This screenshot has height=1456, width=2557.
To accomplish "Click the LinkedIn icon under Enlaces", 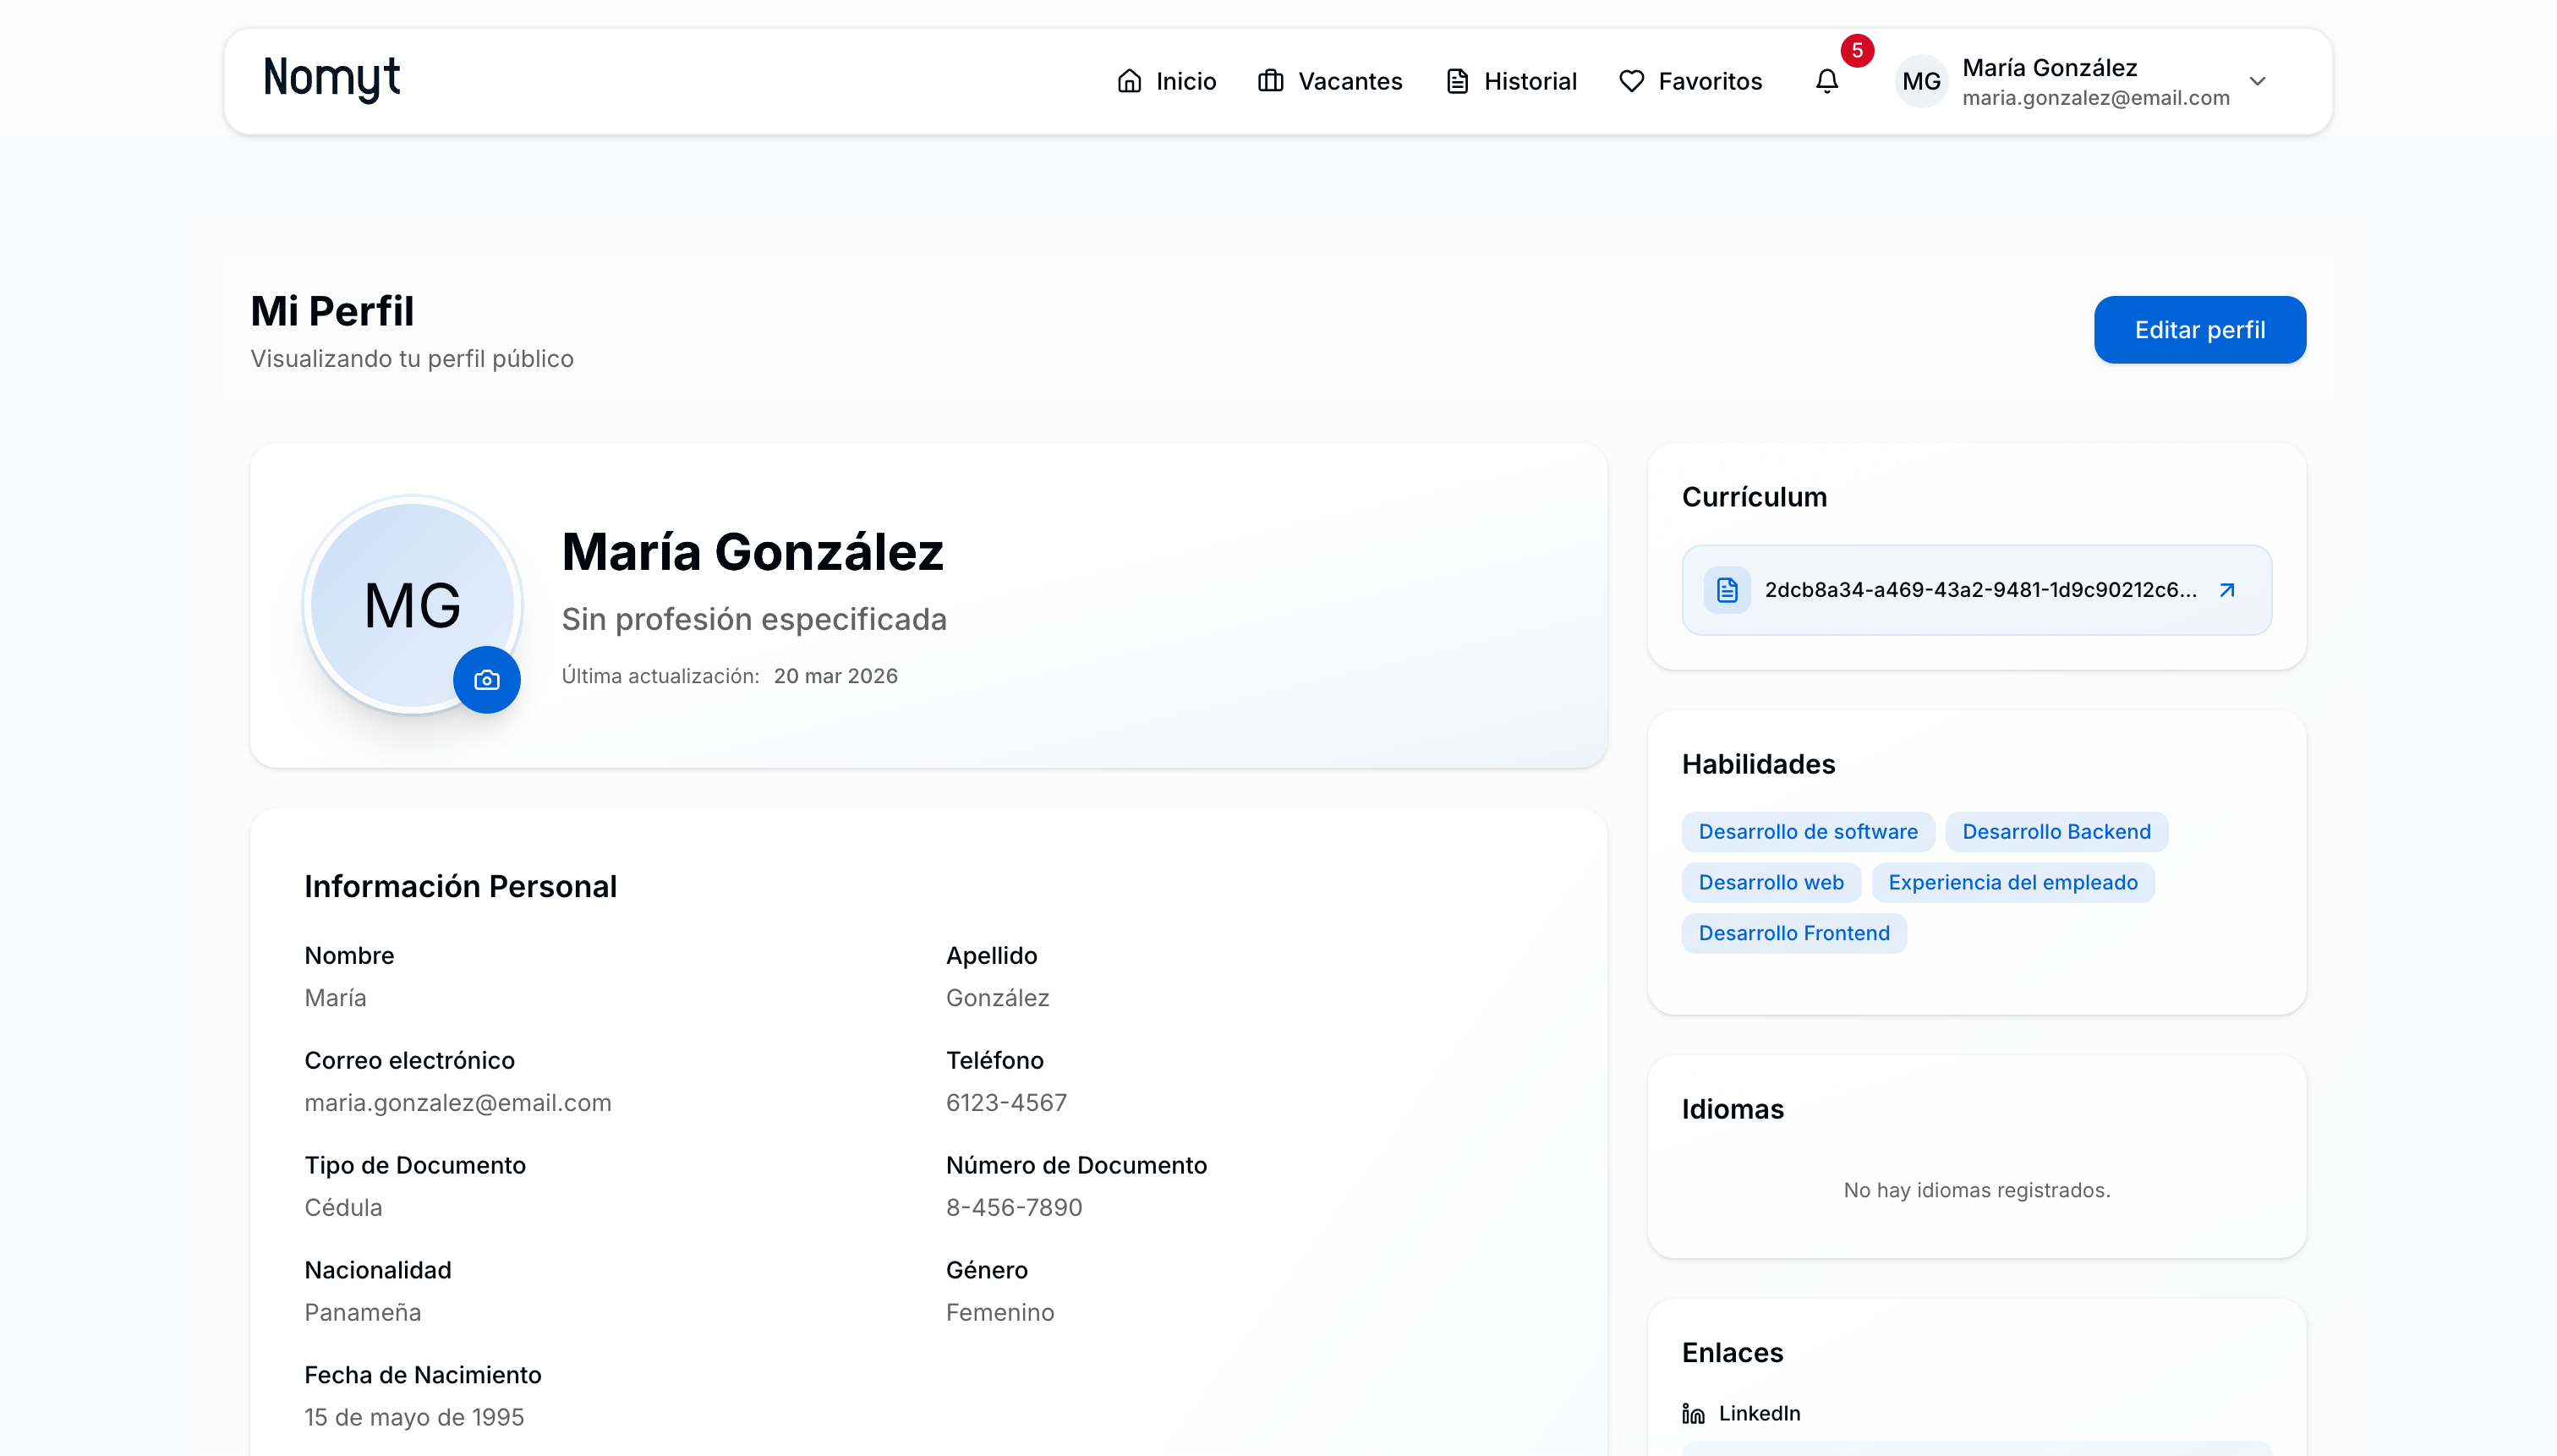I will (1692, 1412).
